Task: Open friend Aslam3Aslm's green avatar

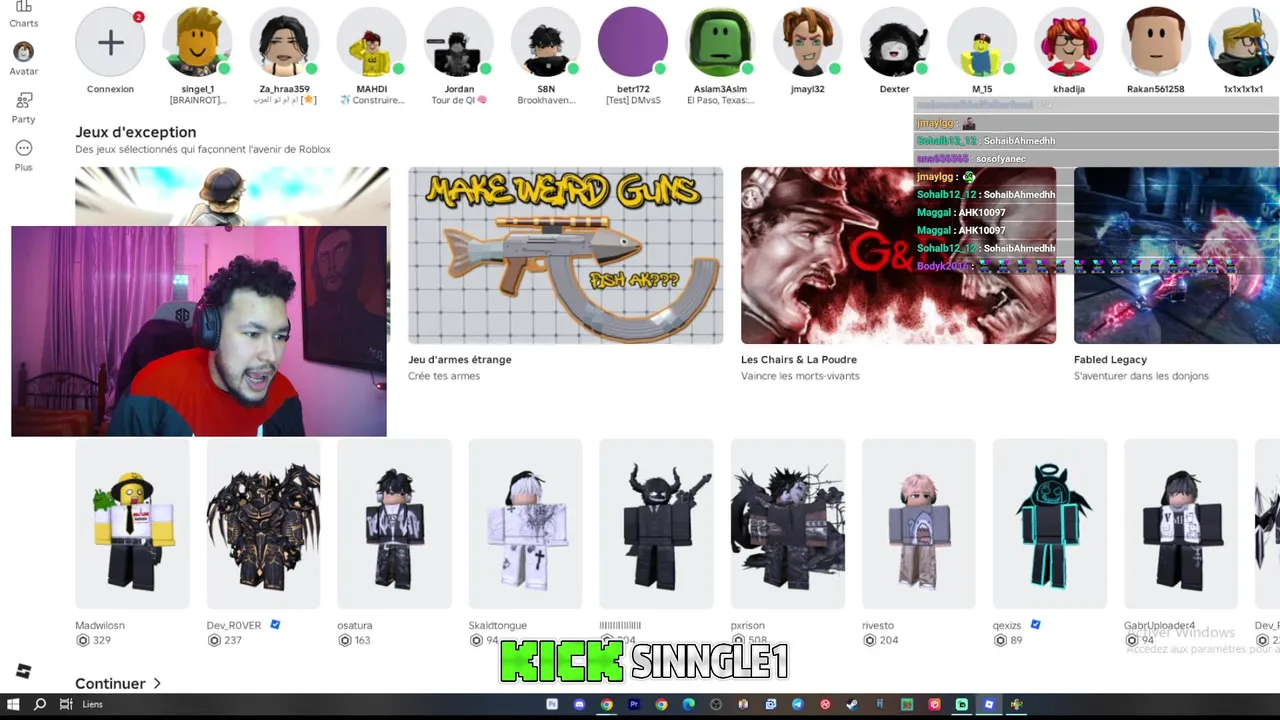Action: tap(720, 42)
